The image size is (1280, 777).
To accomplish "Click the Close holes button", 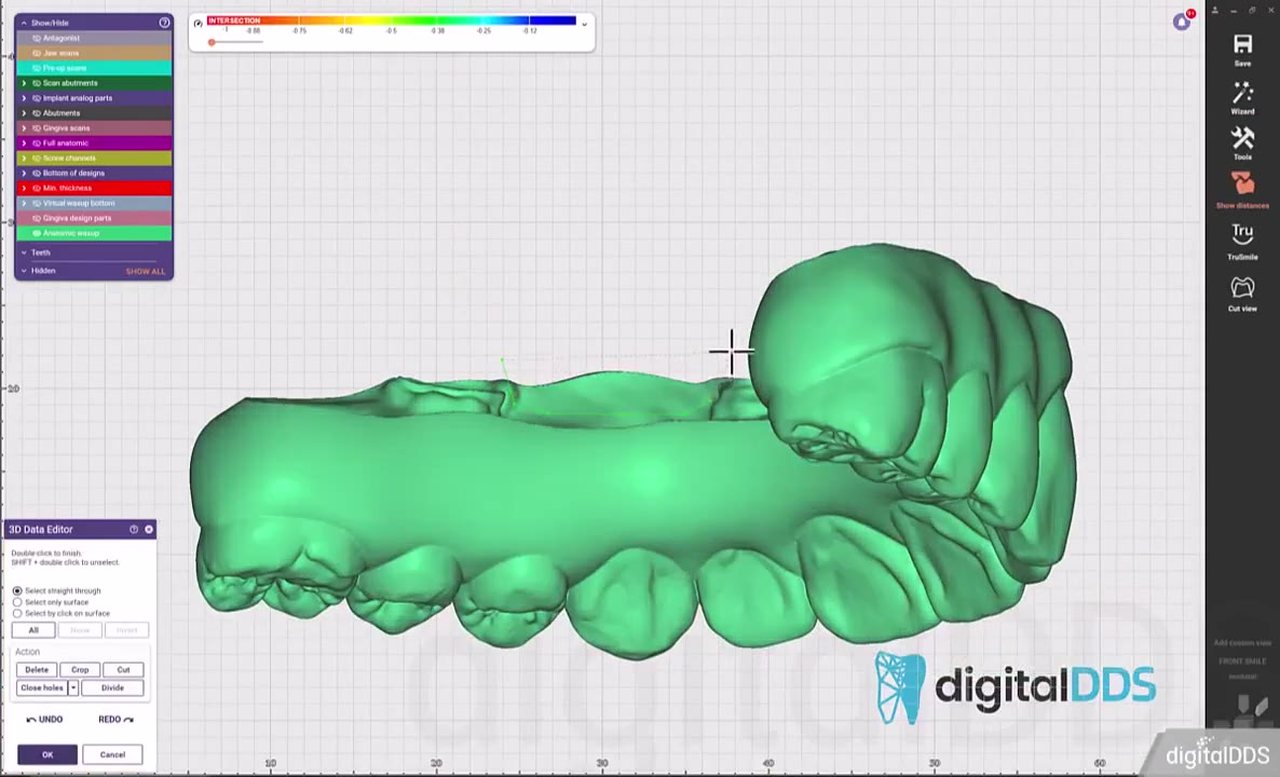I will pyautogui.click(x=42, y=688).
